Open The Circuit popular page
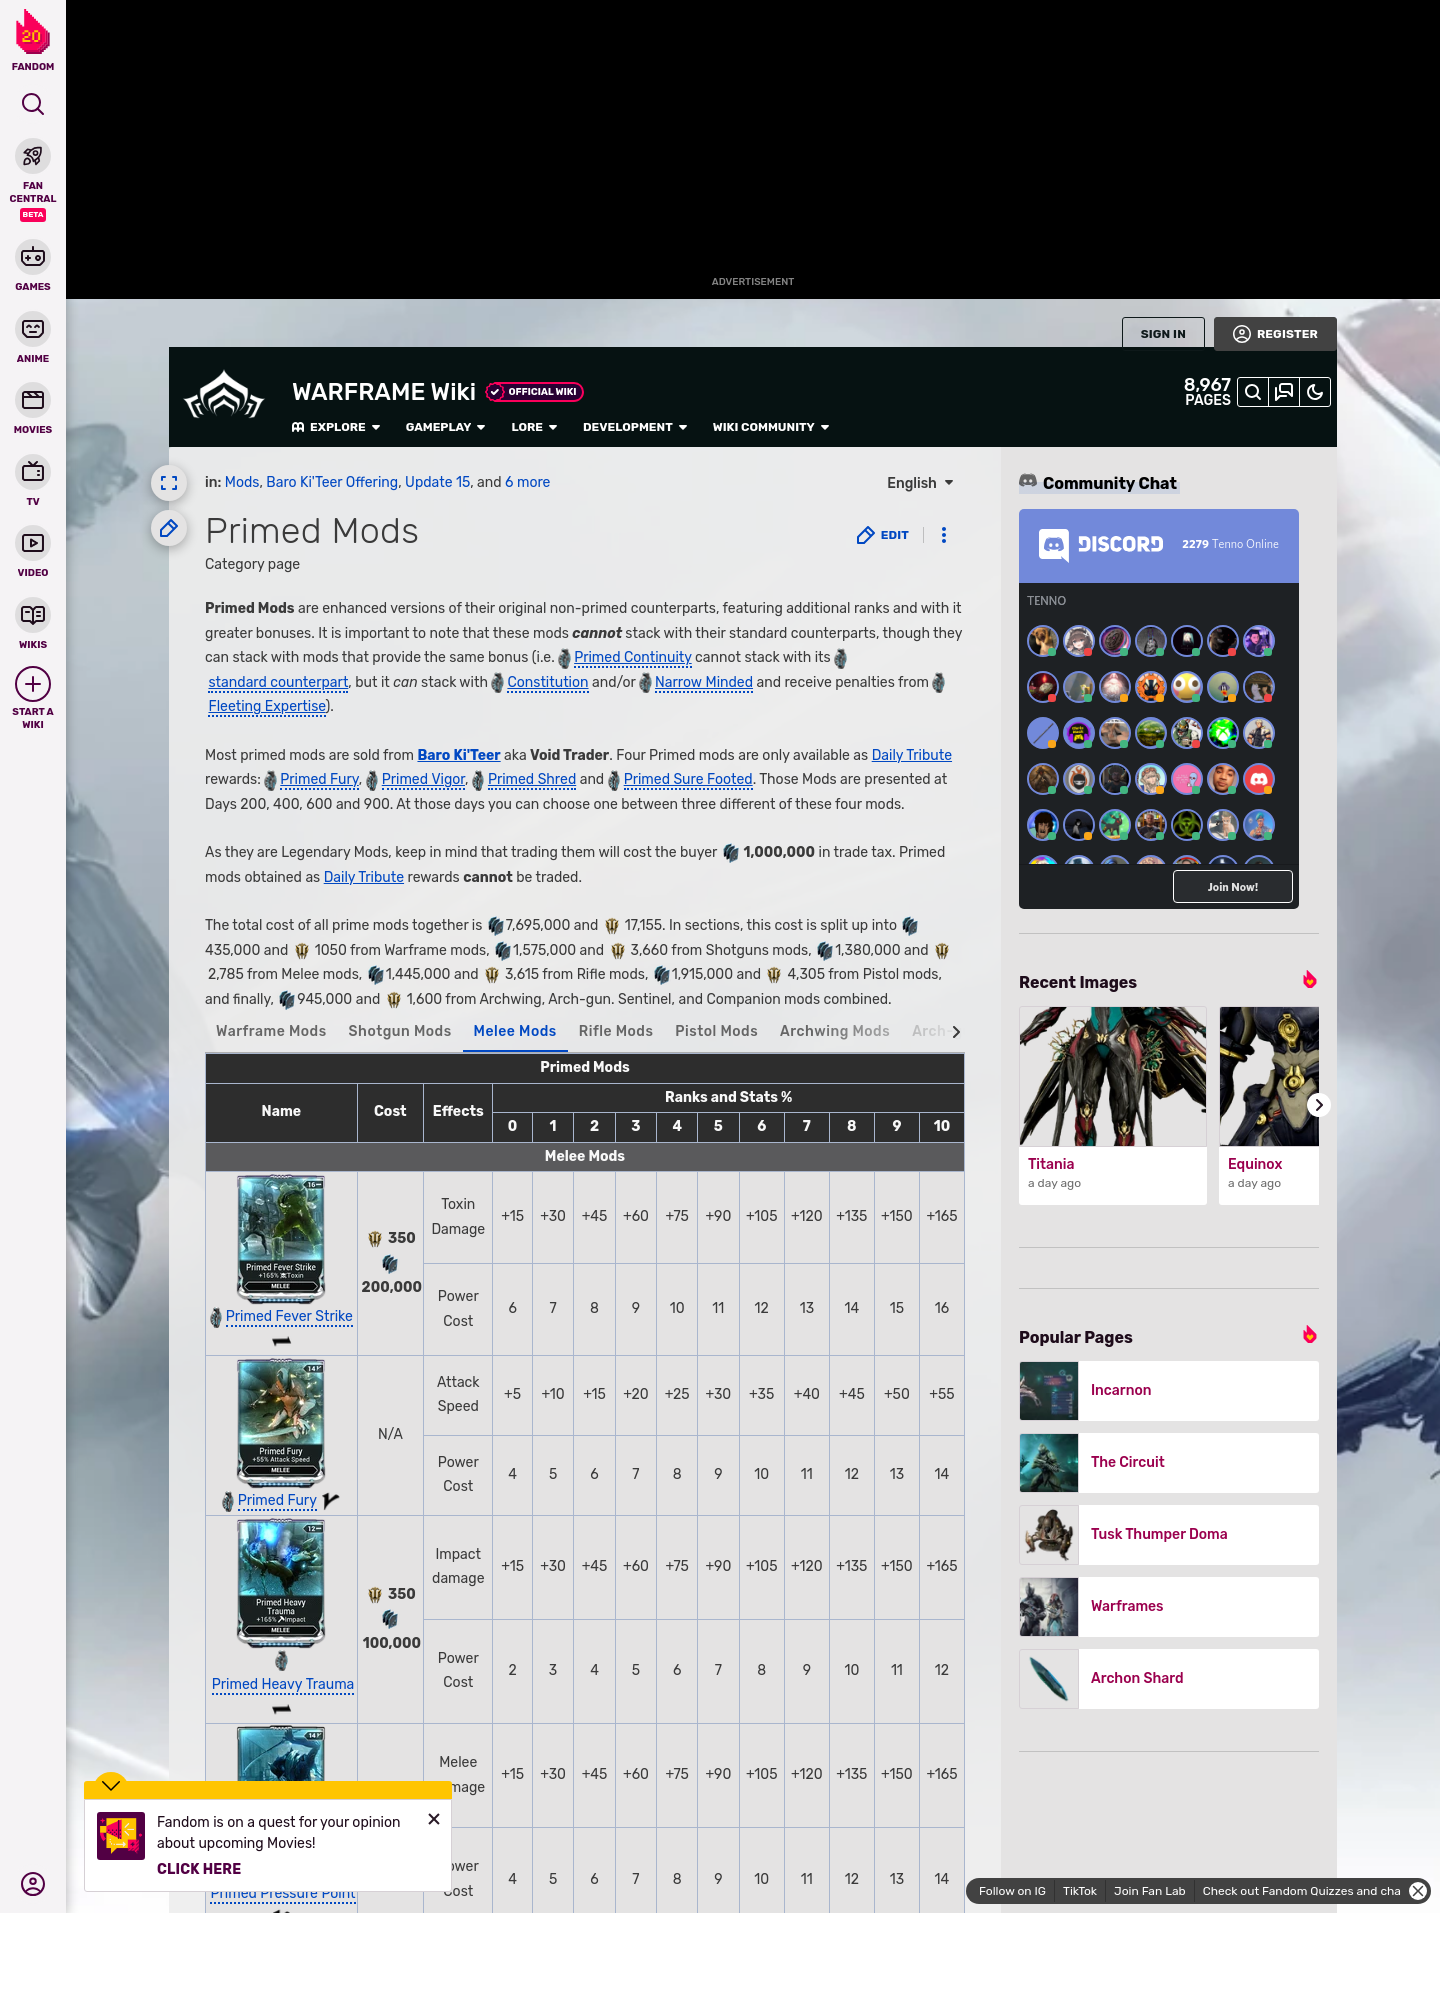The width and height of the screenshot is (1440, 2000). pyautogui.click(x=1169, y=1463)
